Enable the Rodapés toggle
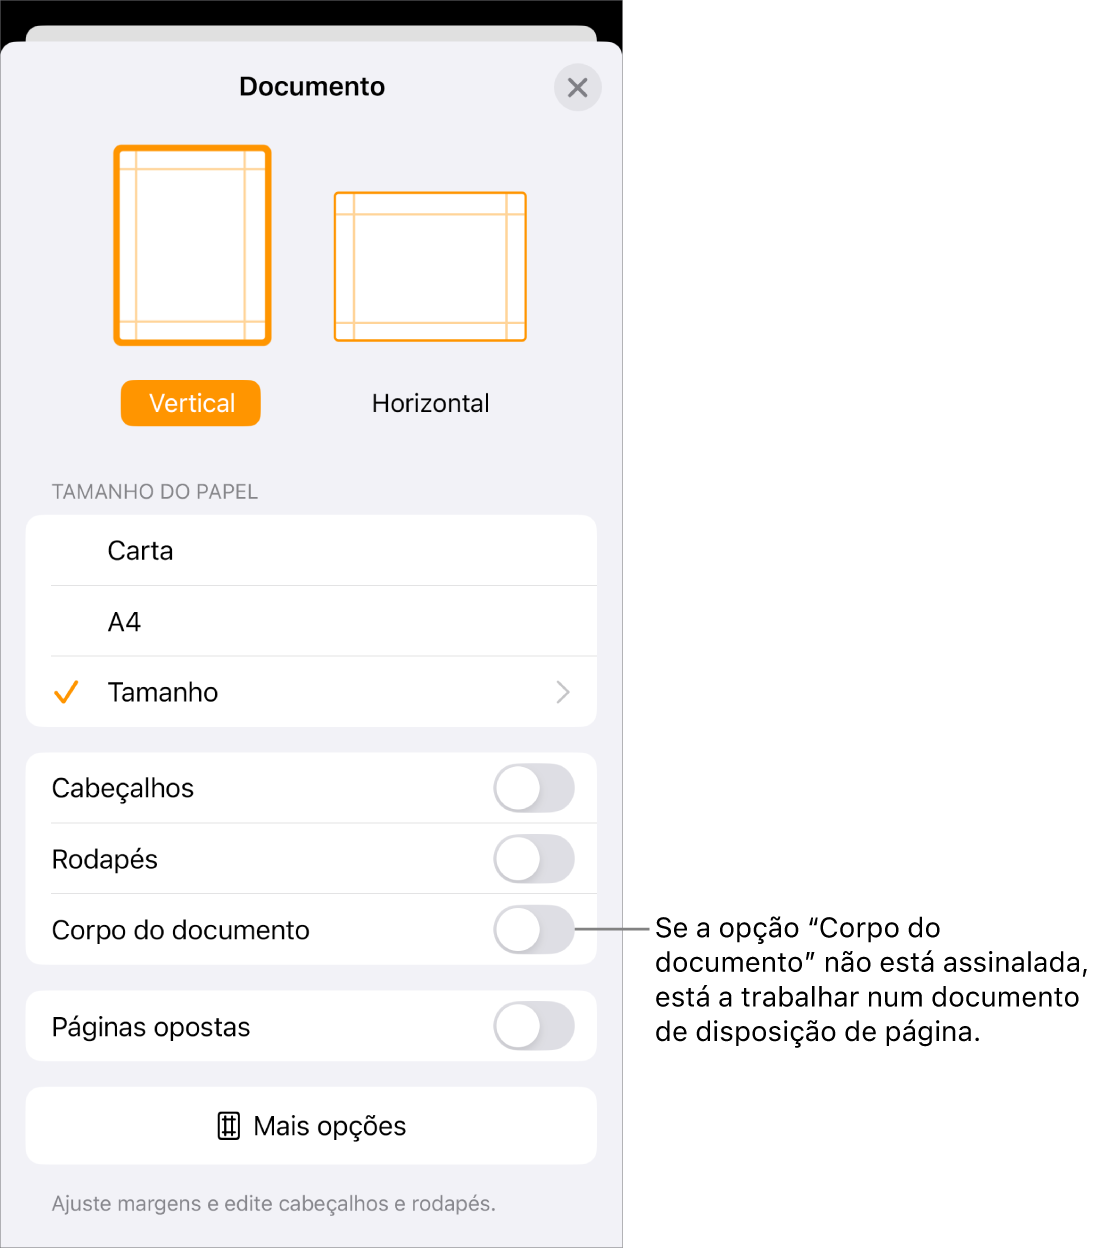 point(534,859)
